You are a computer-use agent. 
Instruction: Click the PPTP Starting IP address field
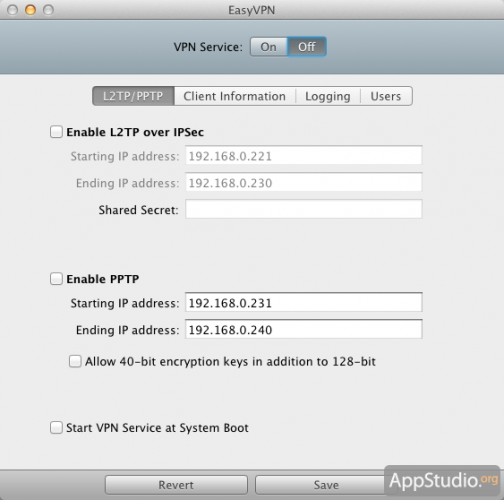tap(304, 302)
